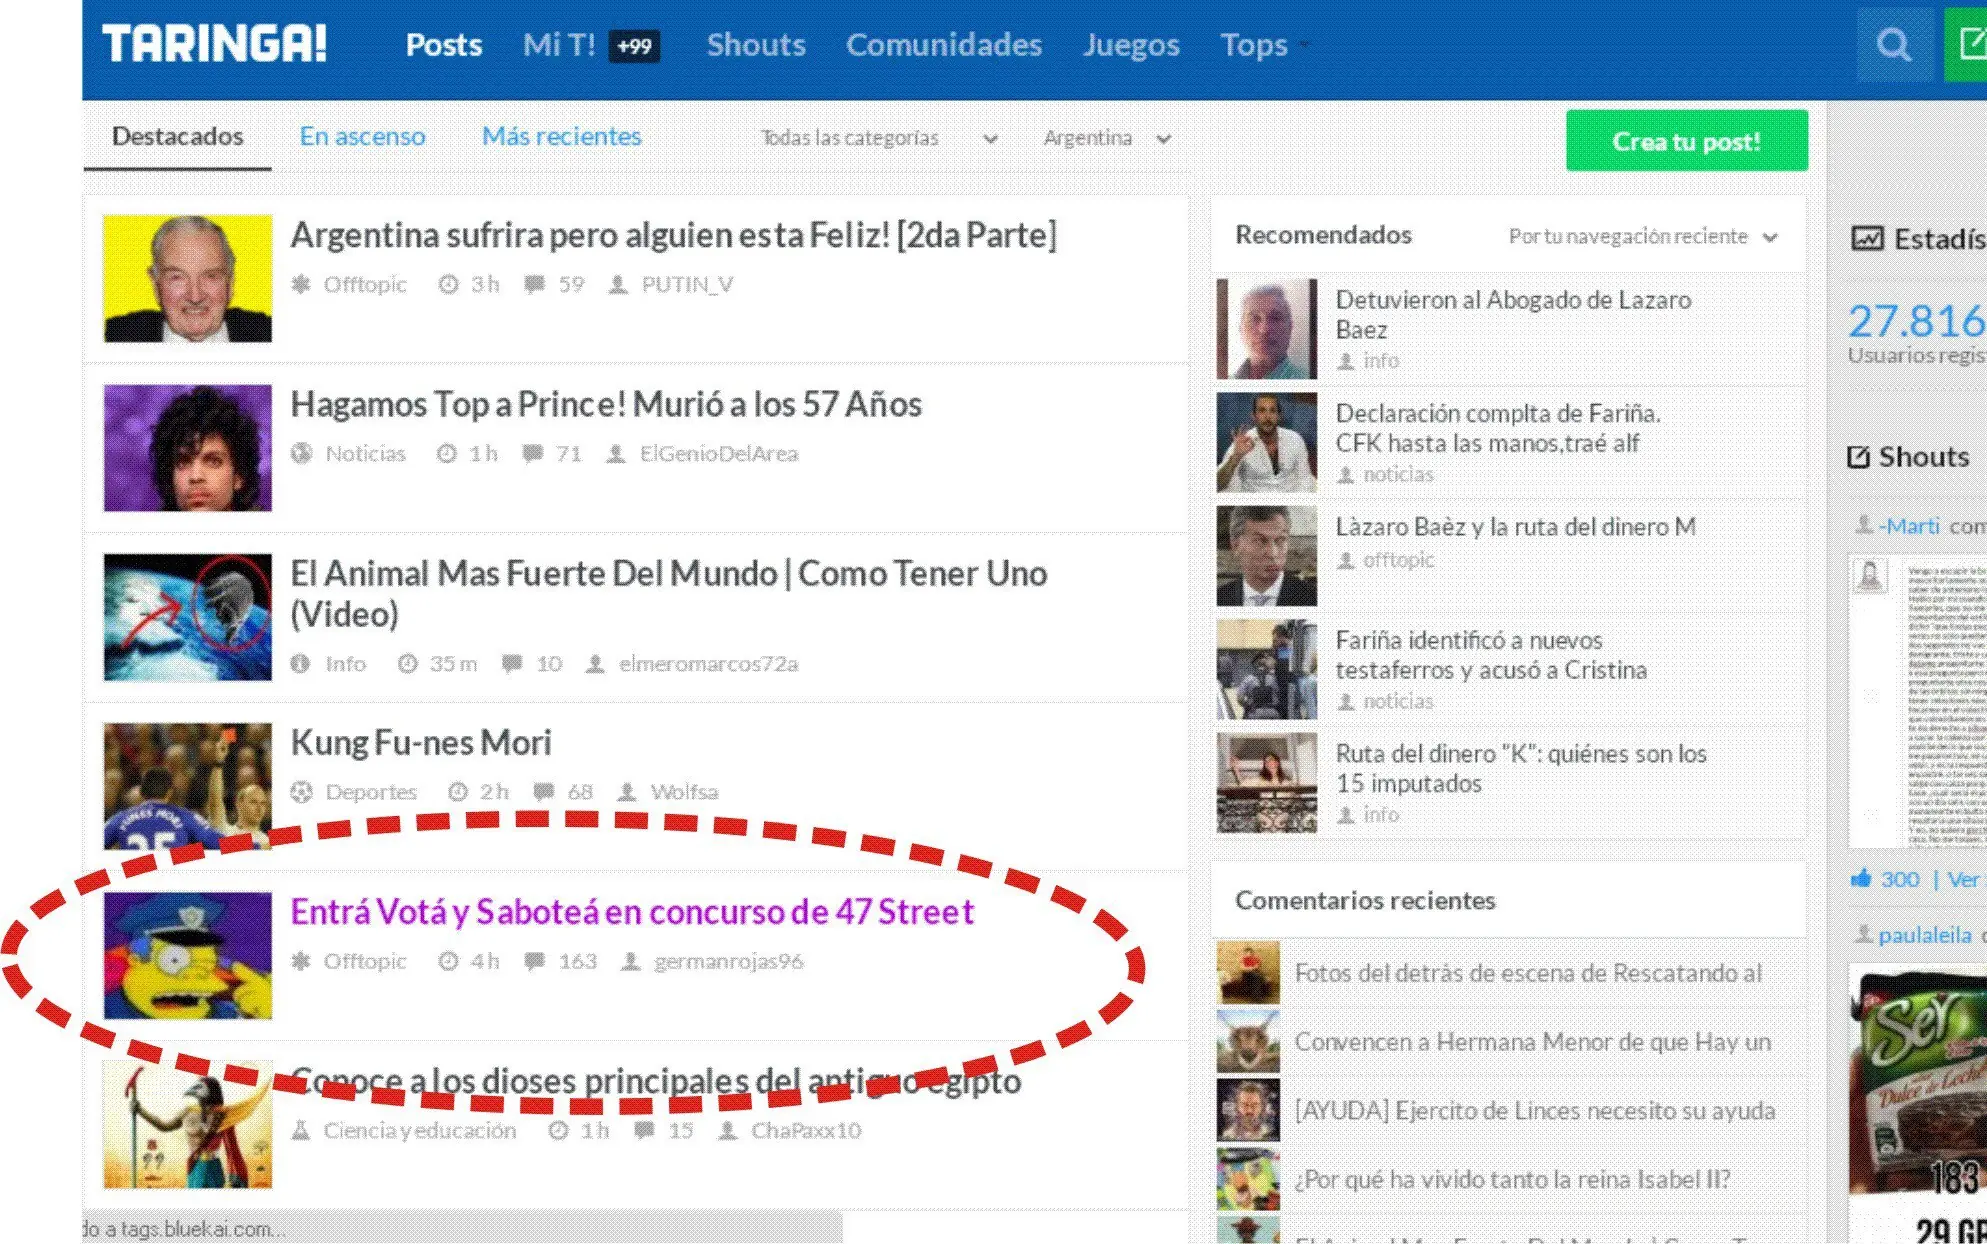Open user profile ChaPaxx10
This screenshot has height=1244, width=1987.
(806, 1130)
